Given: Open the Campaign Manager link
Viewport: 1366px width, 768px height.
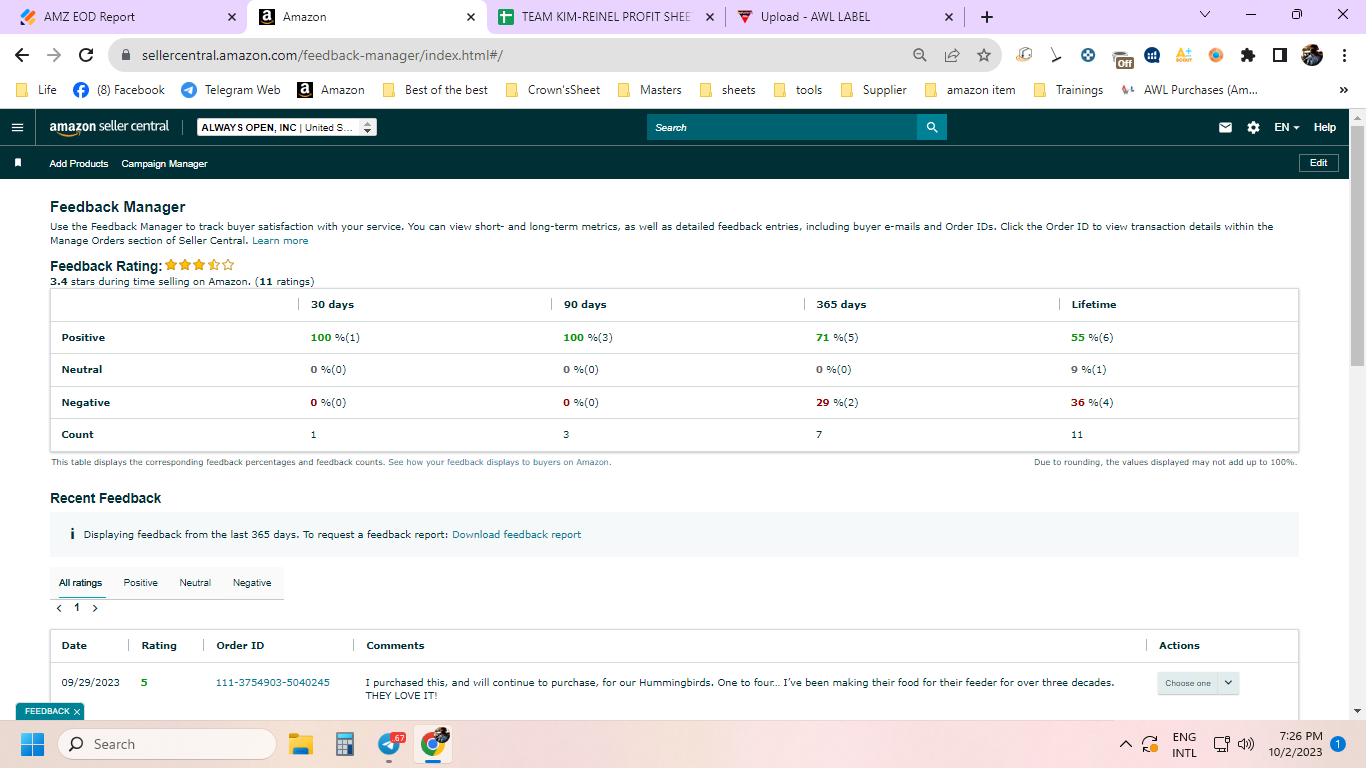Looking at the screenshot, I should click(164, 164).
